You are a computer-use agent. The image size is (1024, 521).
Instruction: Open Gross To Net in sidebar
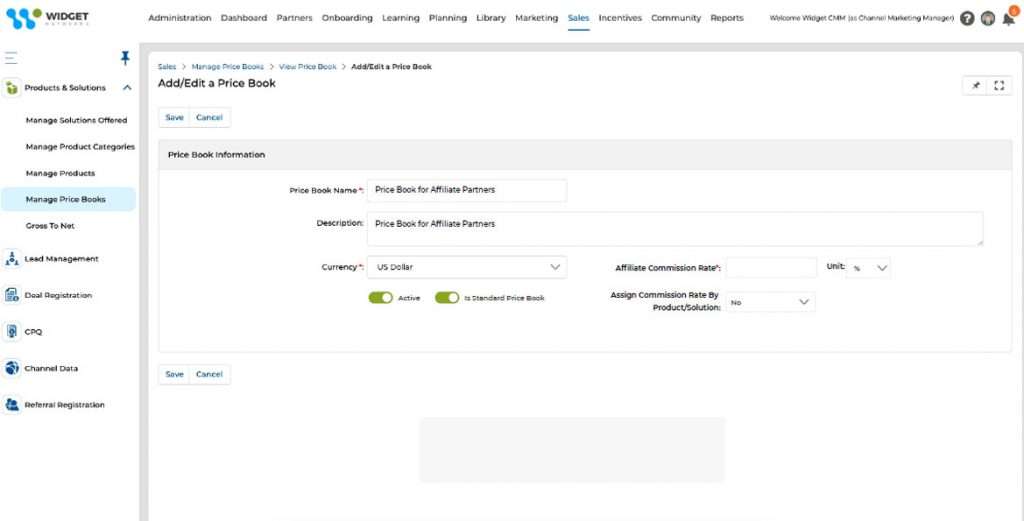tap(50, 225)
